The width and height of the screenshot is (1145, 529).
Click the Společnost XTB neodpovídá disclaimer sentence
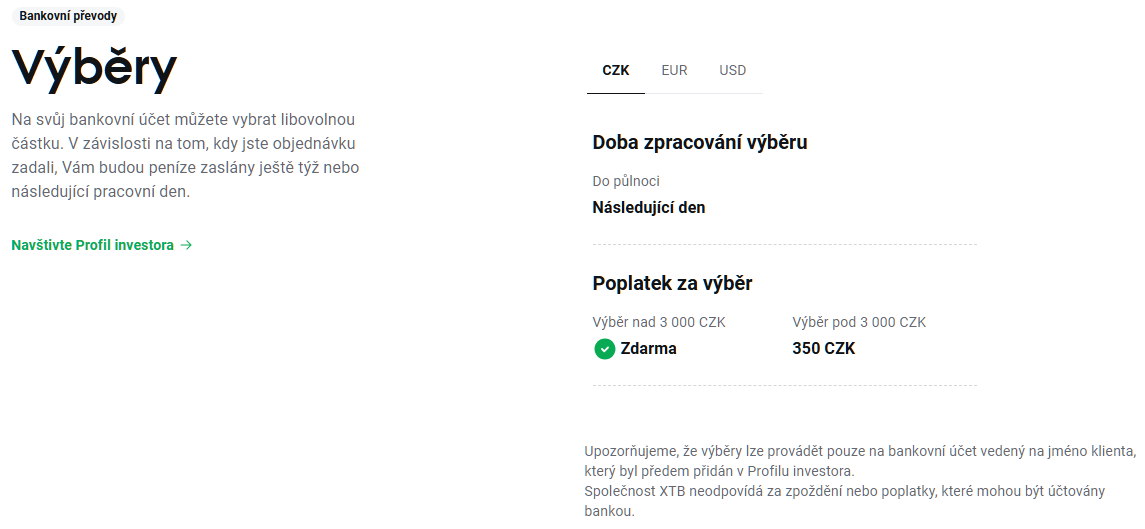pyautogui.click(x=859, y=500)
